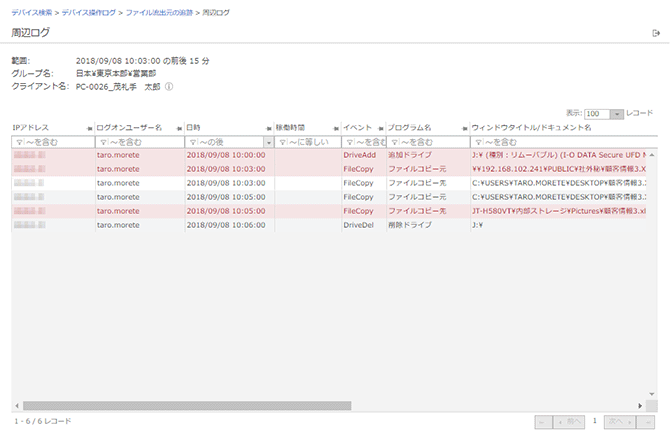The image size is (670, 431).
Task: Open the 表示 records-per-page dropdown
Action: [616, 114]
